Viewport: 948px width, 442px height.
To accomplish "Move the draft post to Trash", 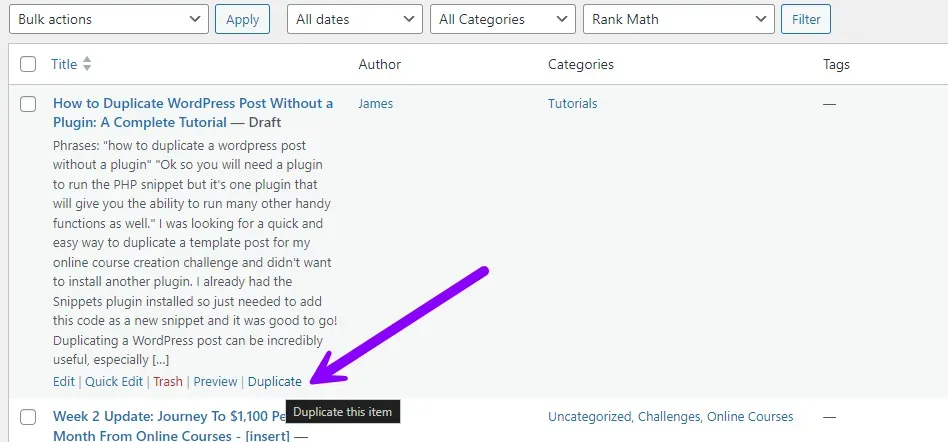I will [167, 382].
